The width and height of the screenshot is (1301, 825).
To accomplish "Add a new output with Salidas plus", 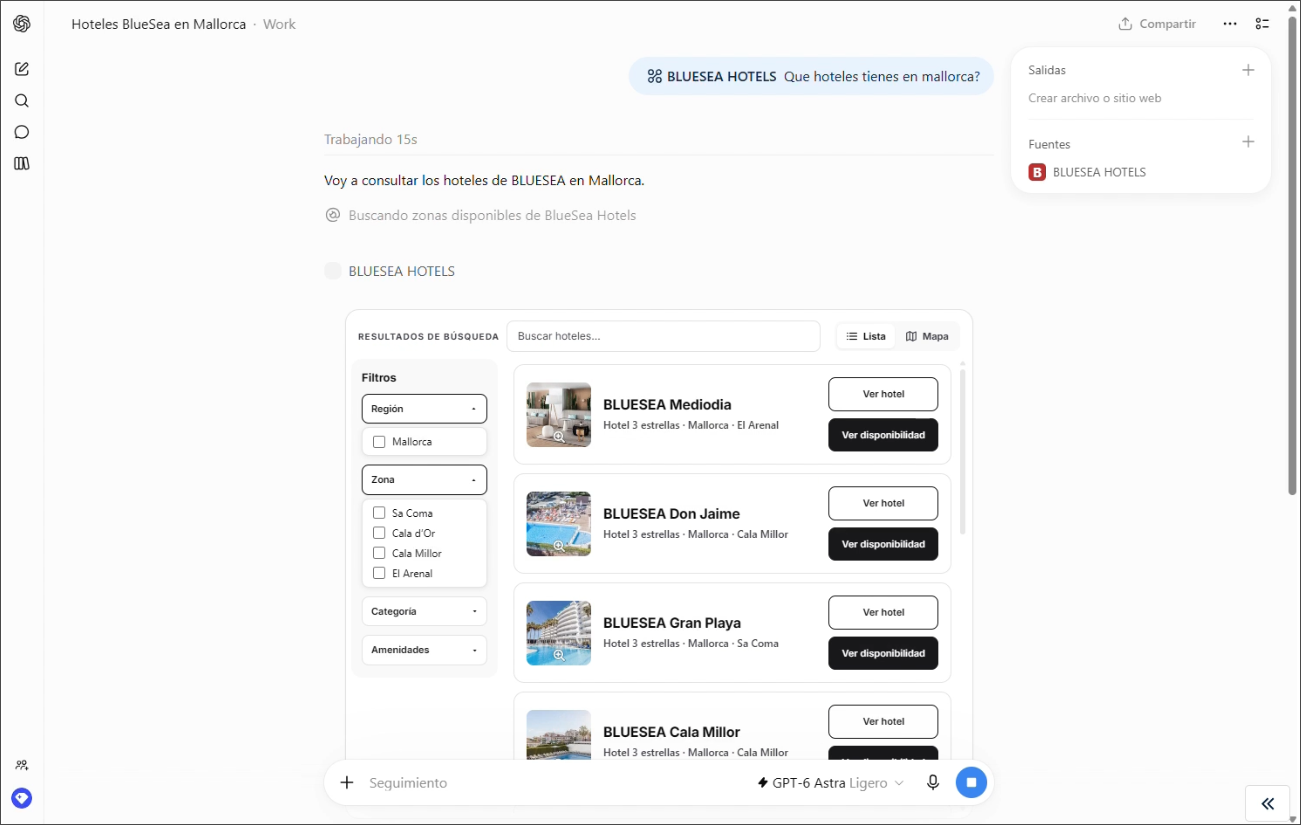I will point(1248,70).
